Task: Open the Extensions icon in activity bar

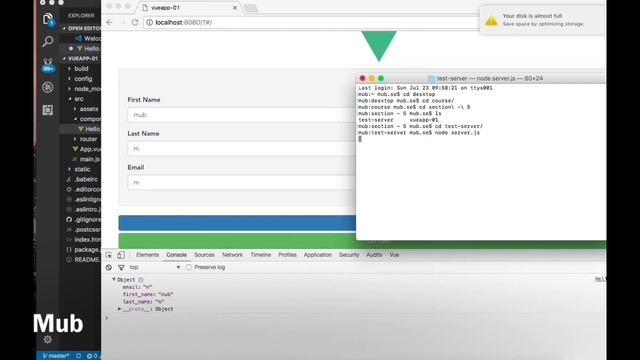Action: coord(48,110)
